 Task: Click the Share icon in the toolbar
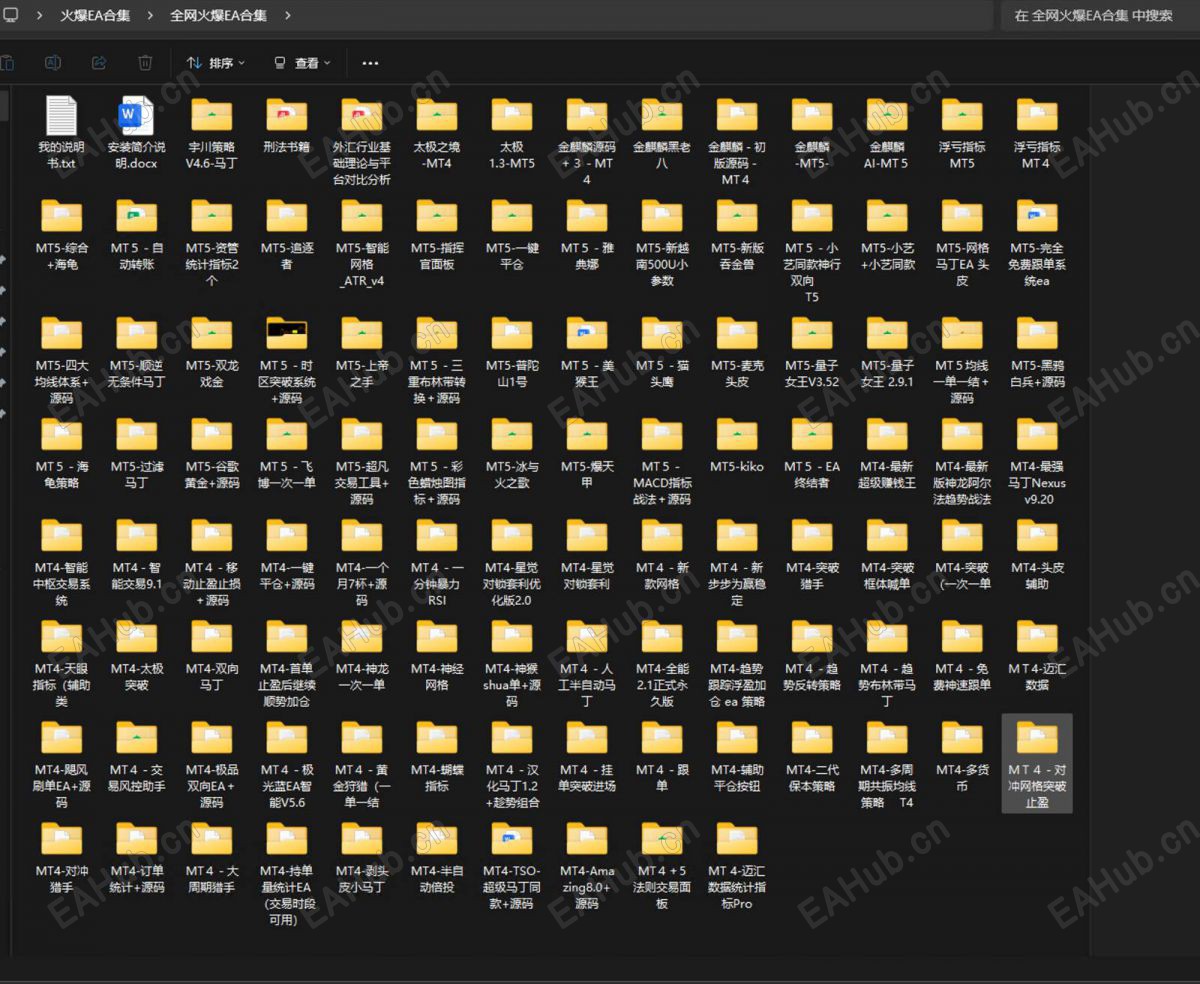[x=99, y=63]
